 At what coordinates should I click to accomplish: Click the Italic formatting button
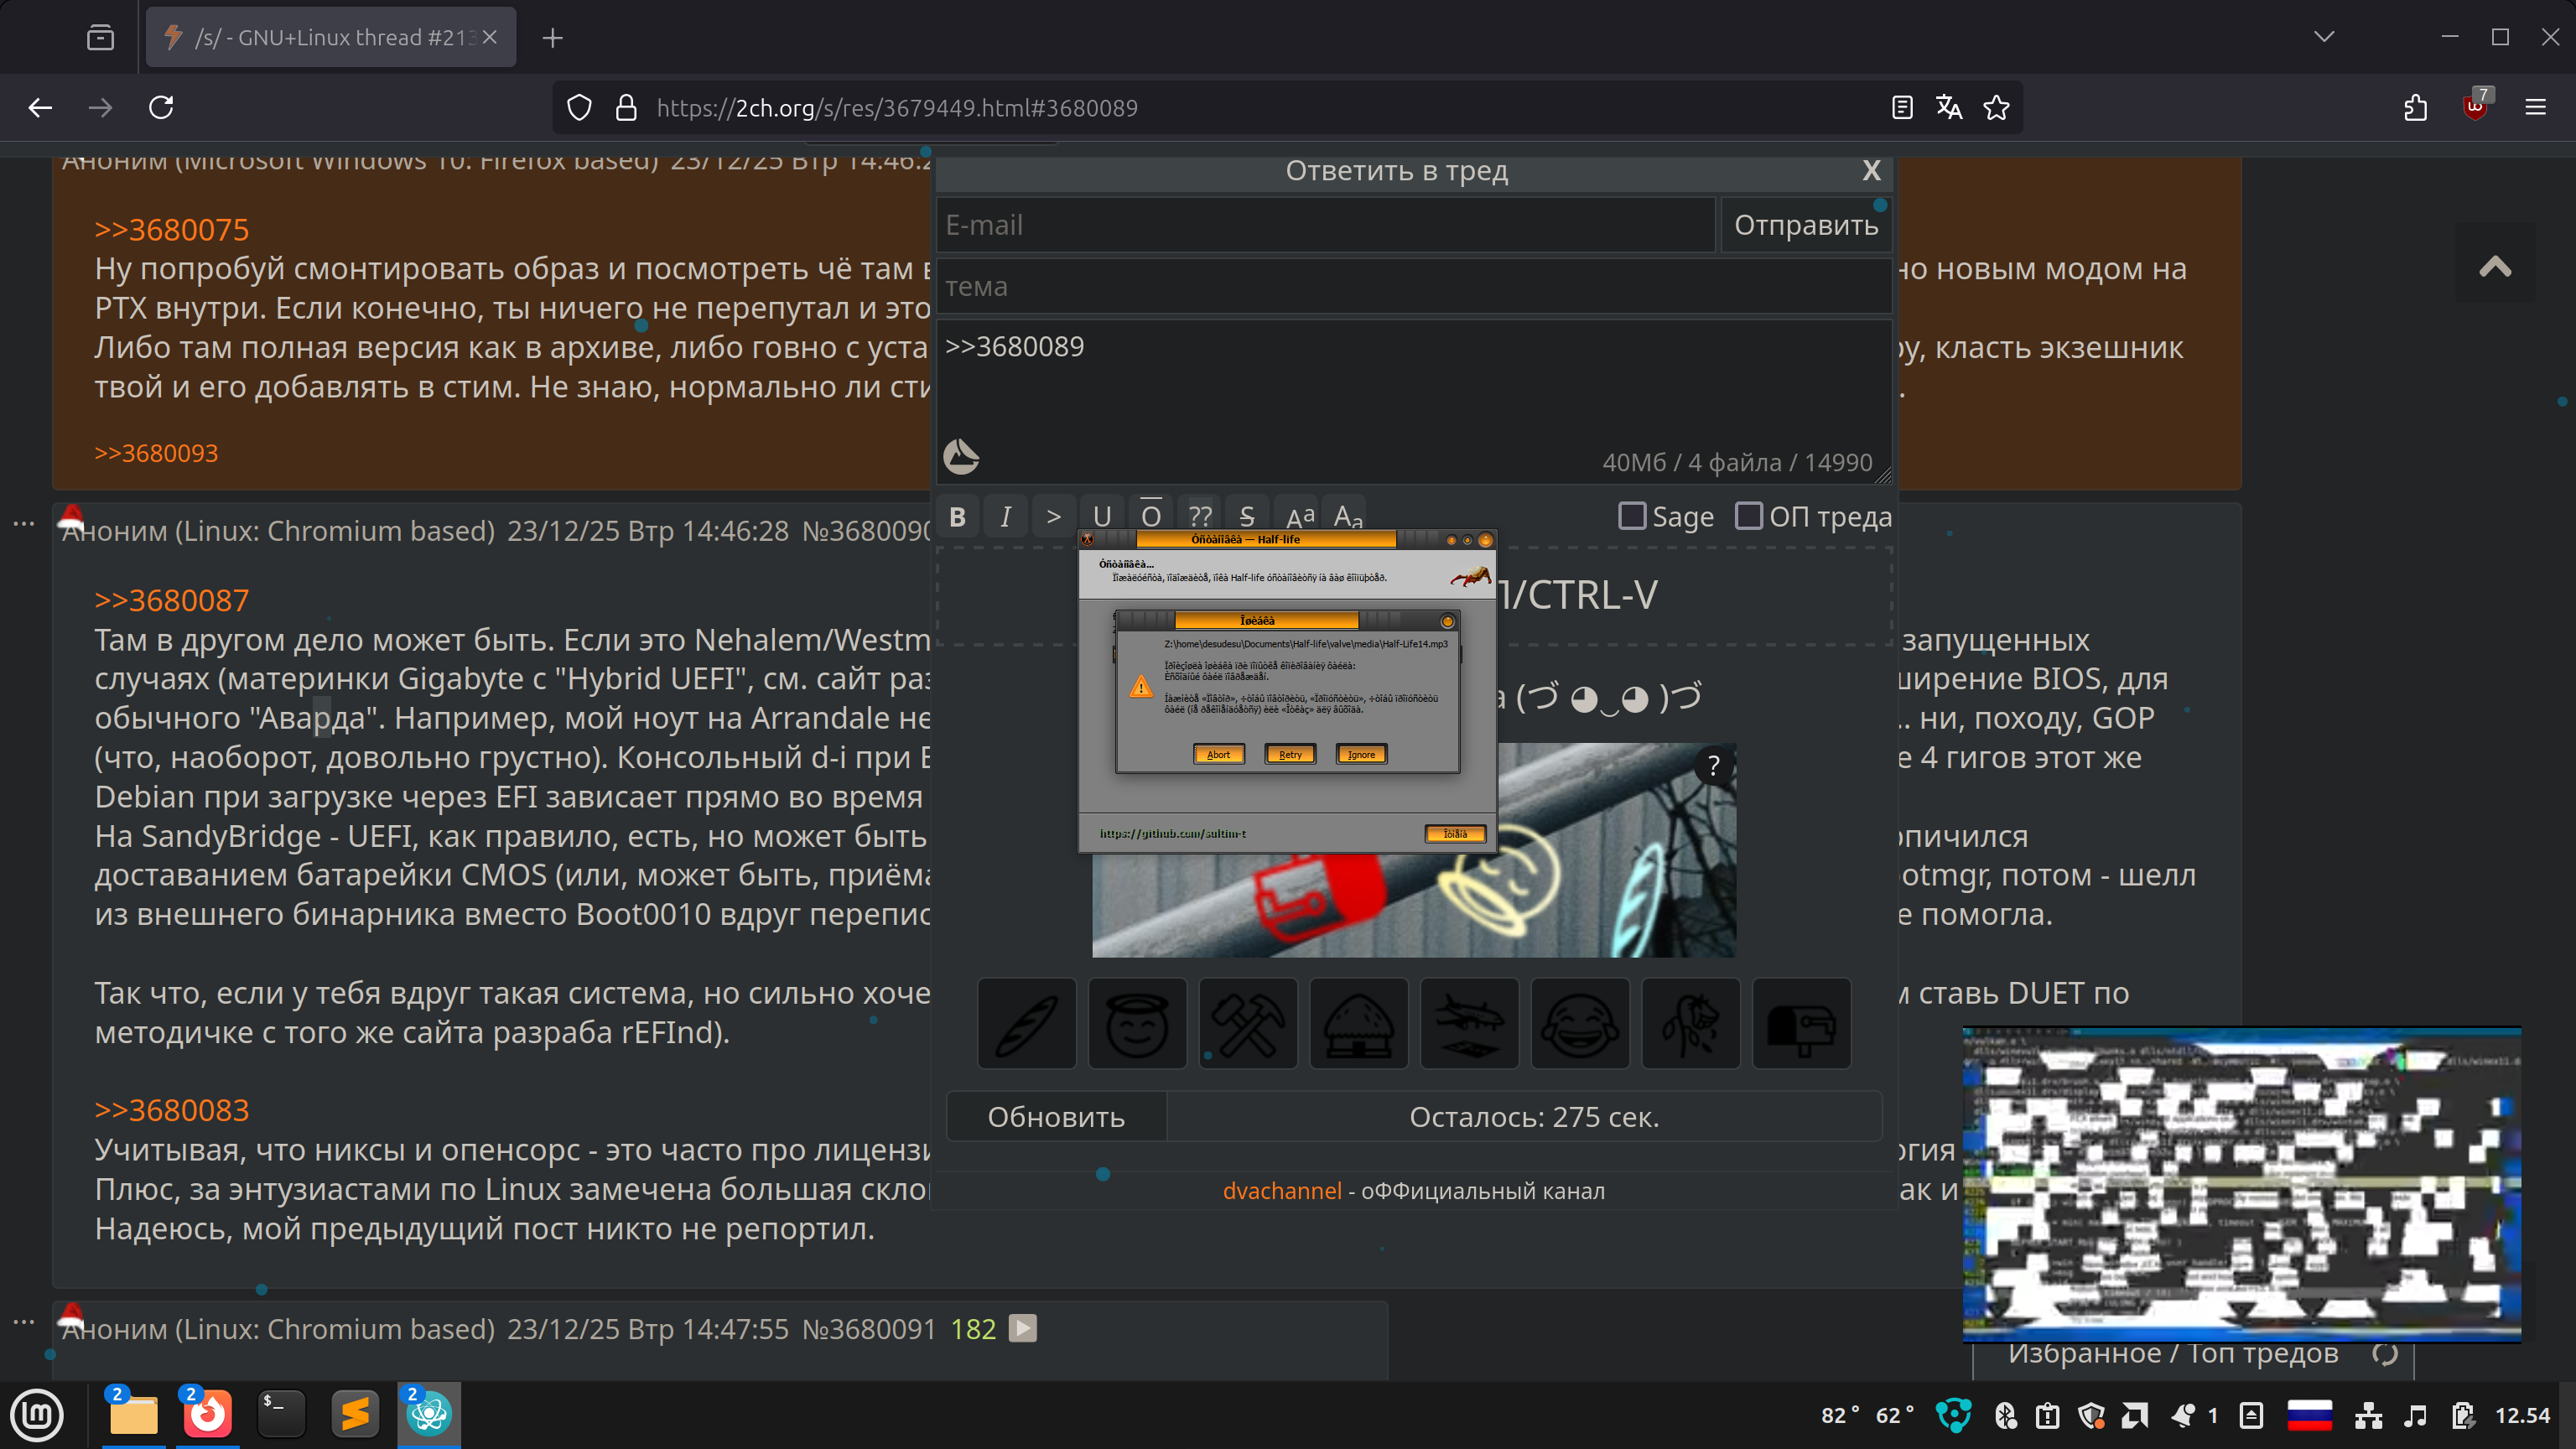click(x=1005, y=516)
